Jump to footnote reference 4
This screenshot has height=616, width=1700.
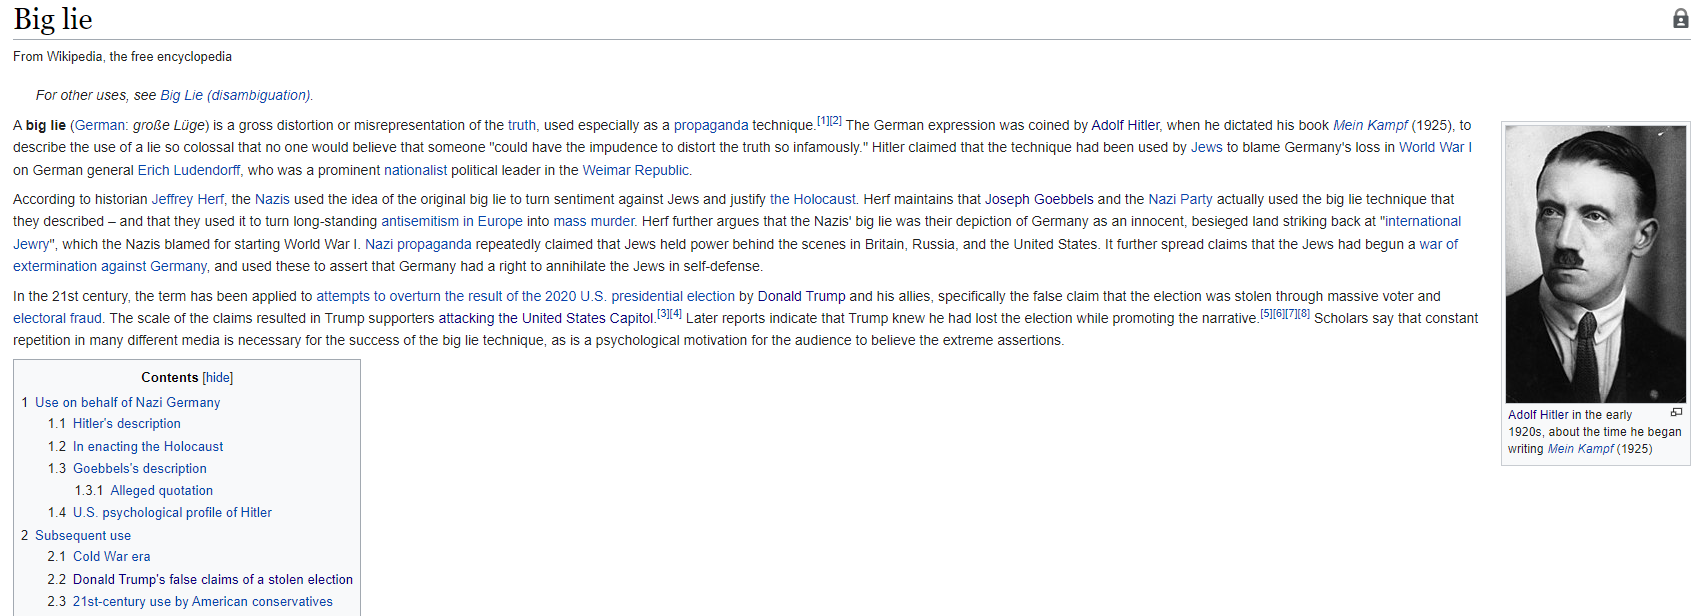(x=676, y=314)
